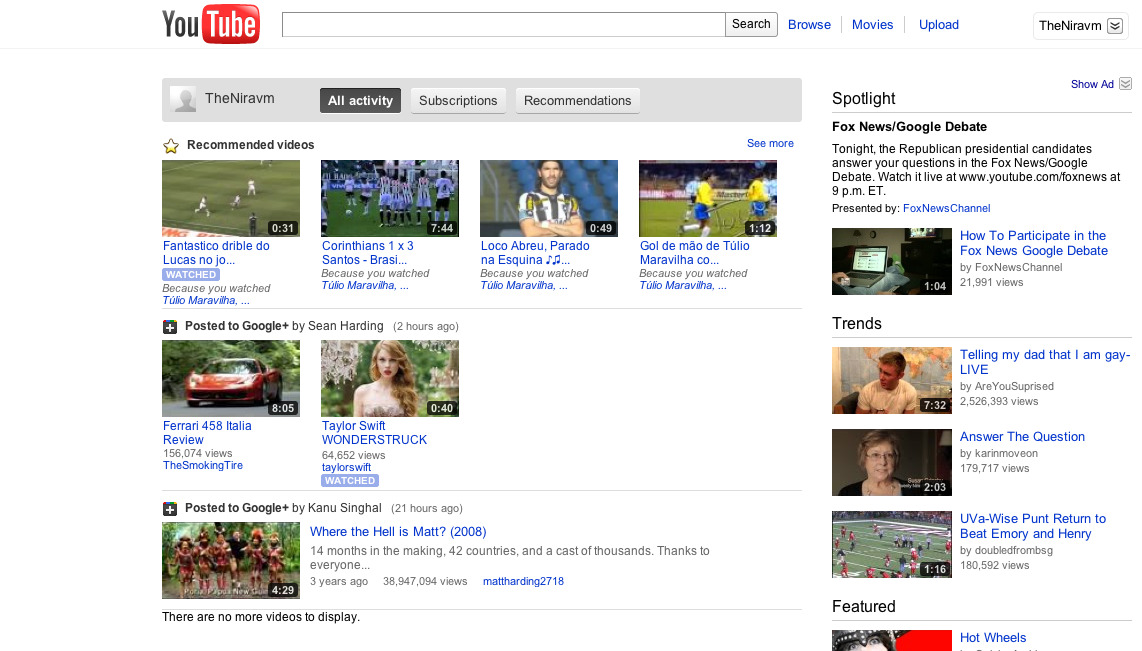
Task: Click Túlio Maravilha link under Loco Abreu
Action: coord(524,285)
